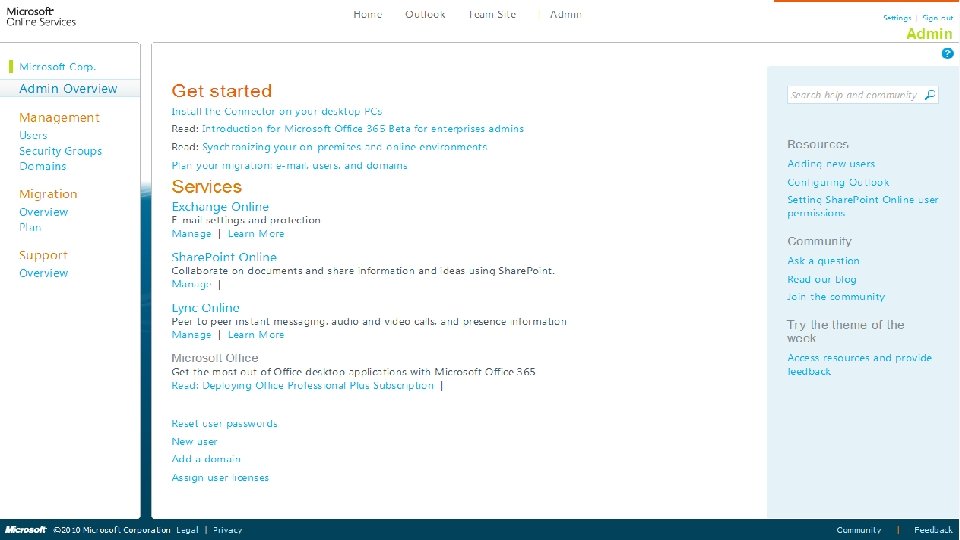Screen dimensions: 960x540
Task: Click Sign out
Action: click(937, 18)
